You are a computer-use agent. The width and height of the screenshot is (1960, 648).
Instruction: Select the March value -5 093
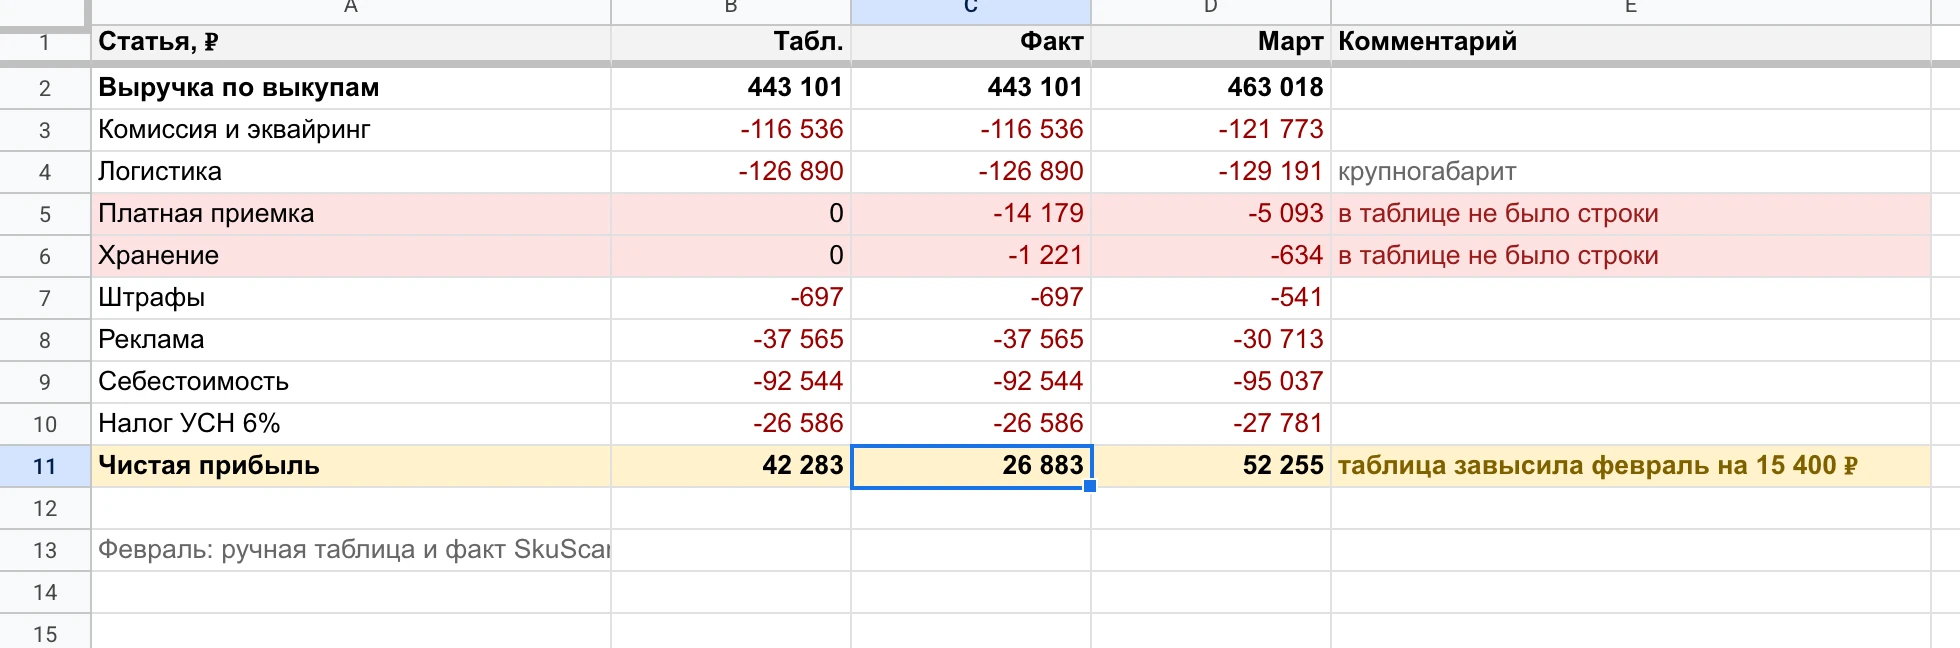(x=1211, y=214)
